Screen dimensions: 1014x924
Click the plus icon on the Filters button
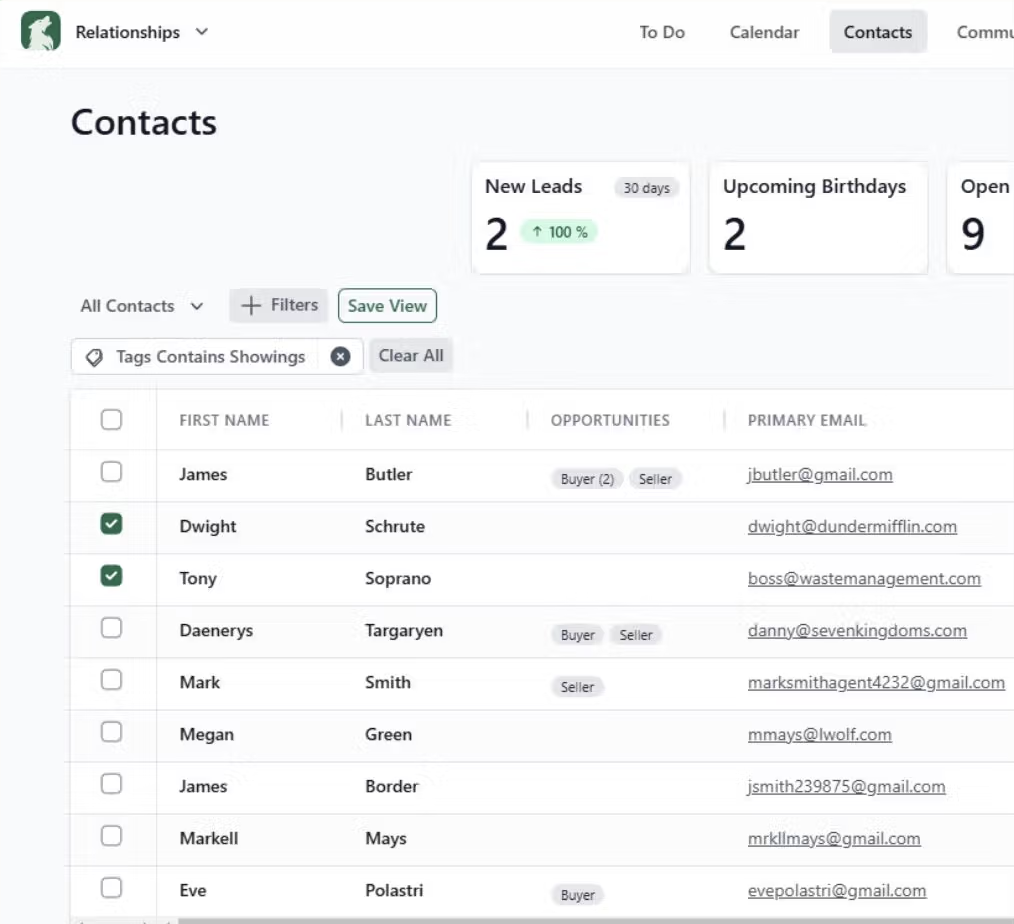250,305
